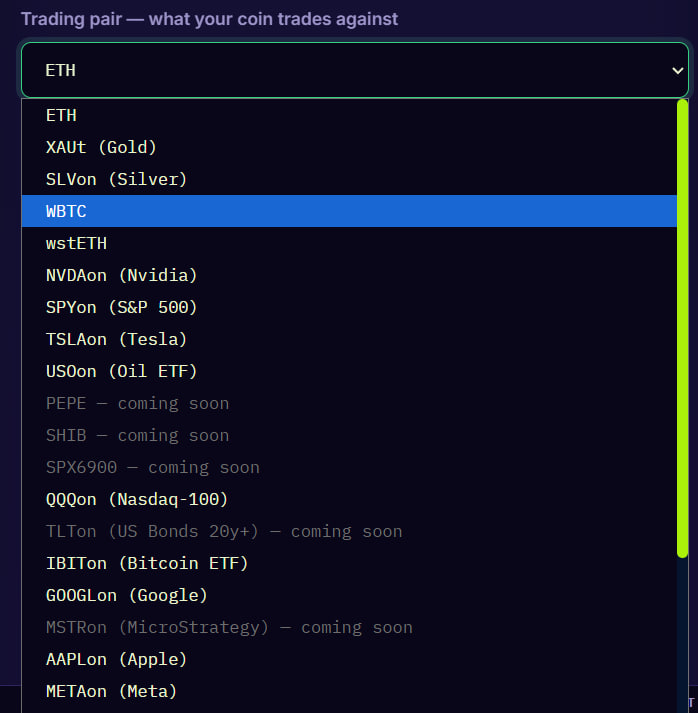Click the green dropdown scrollbar thumb
The width and height of the screenshot is (698, 713).
pyautogui.click(x=682, y=328)
